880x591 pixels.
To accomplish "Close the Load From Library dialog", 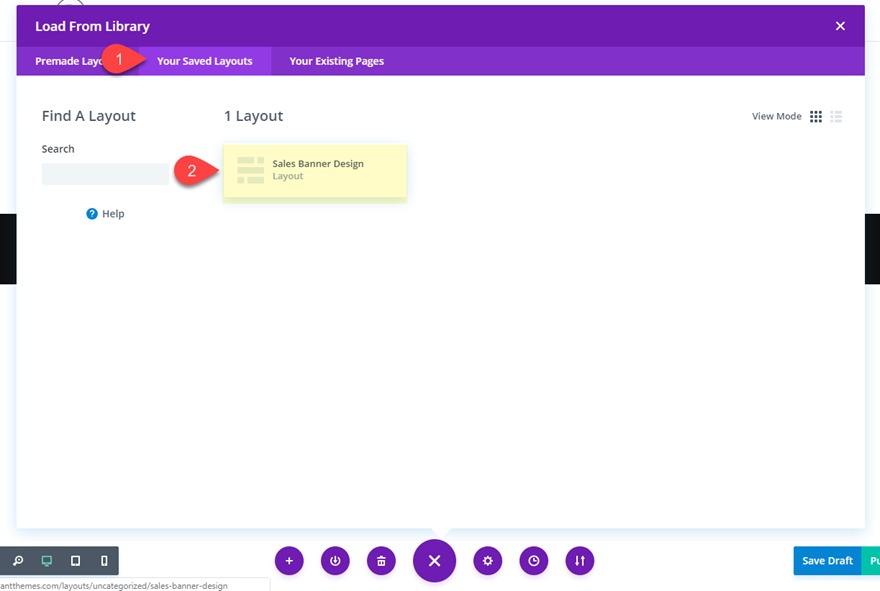I will click(x=840, y=26).
